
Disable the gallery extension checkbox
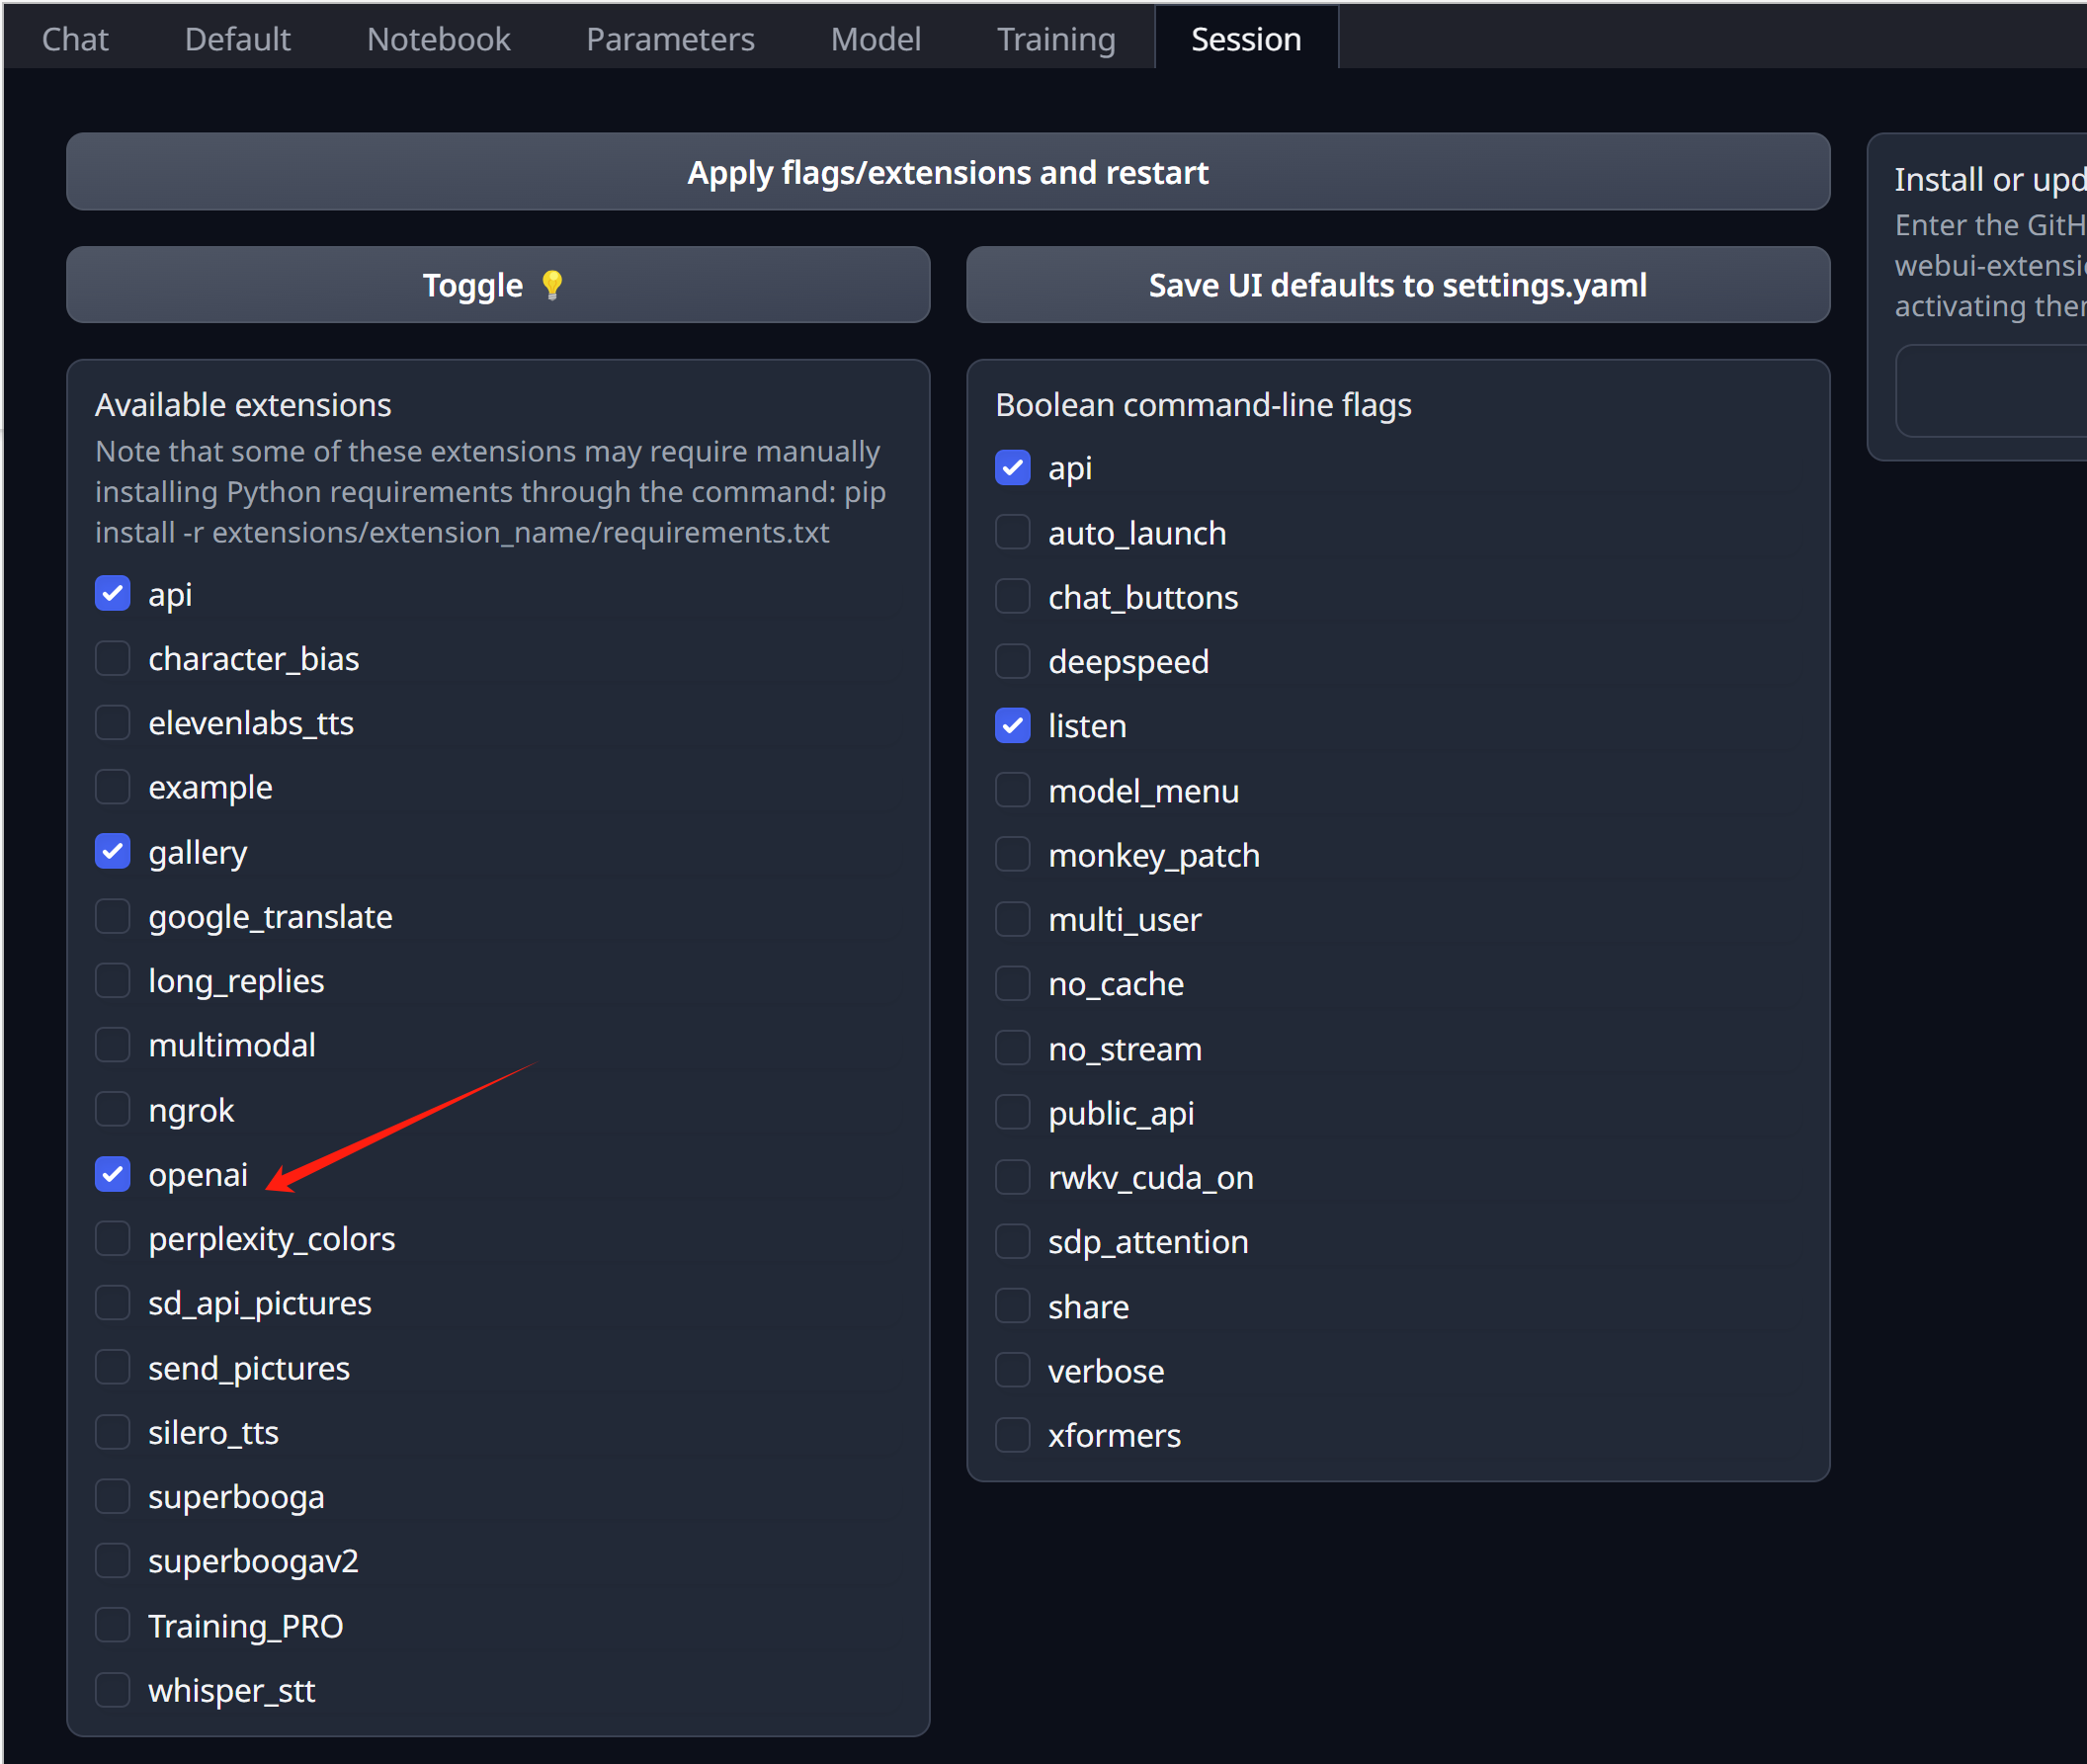(x=113, y=852)
